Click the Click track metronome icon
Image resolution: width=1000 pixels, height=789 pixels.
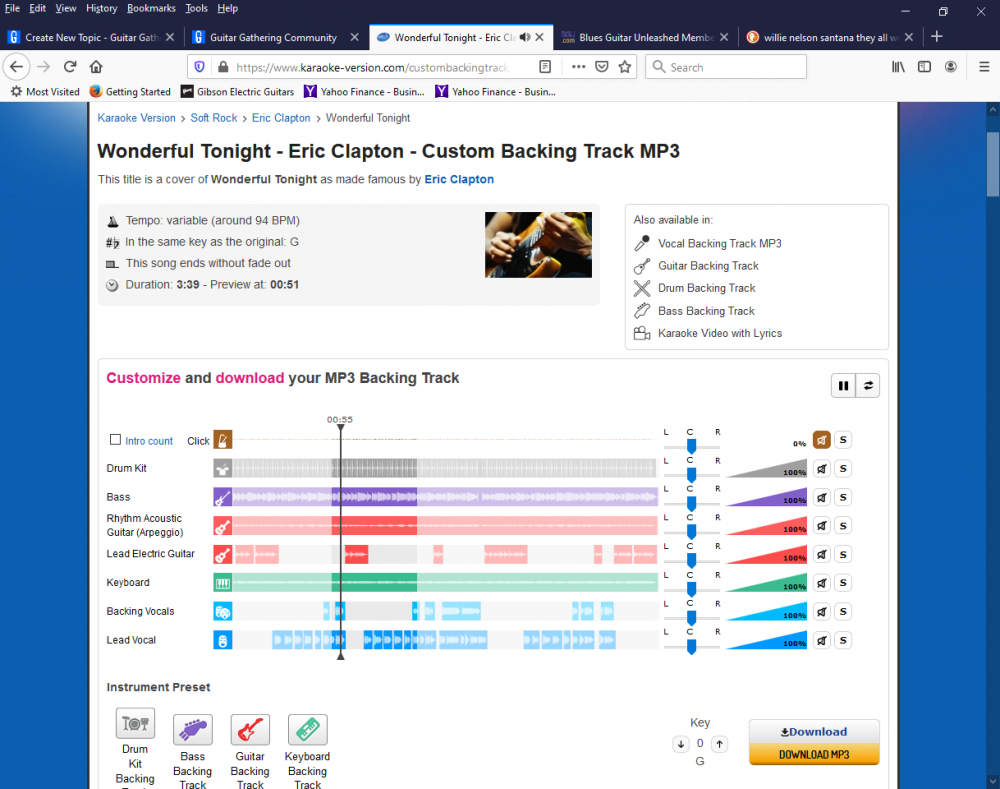pyautogui.click(x=223, y=440)
